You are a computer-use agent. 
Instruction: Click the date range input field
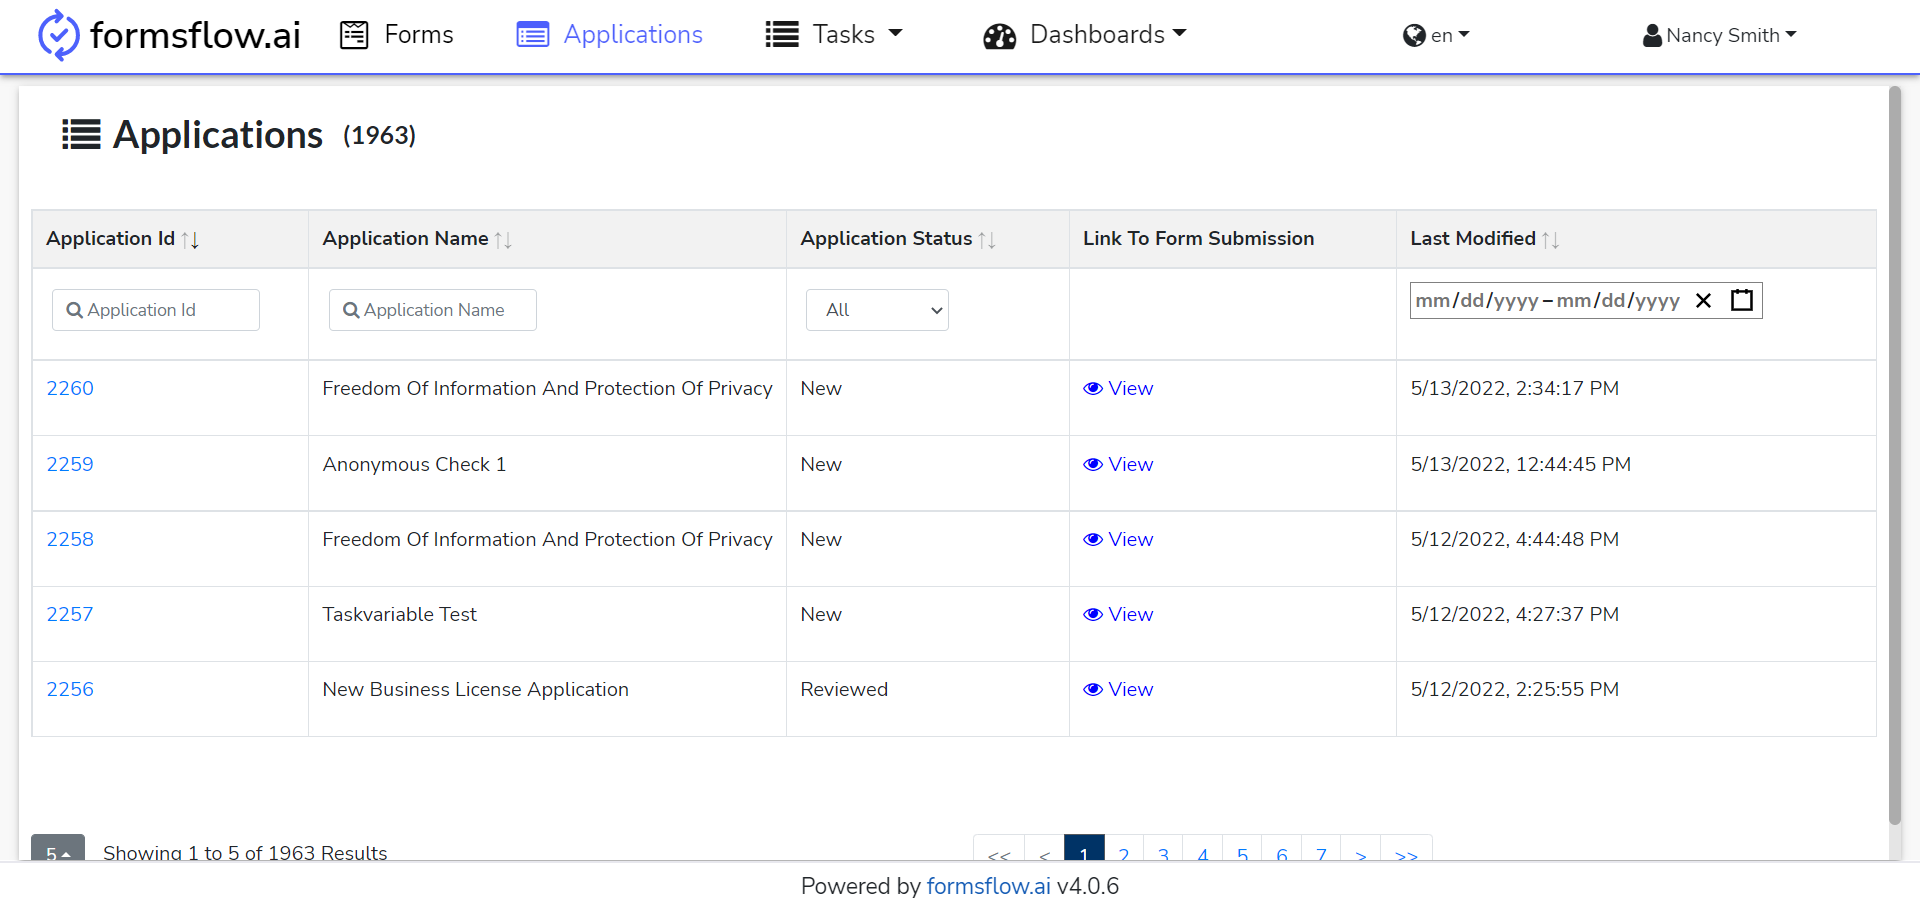[x=1586, y=300]
